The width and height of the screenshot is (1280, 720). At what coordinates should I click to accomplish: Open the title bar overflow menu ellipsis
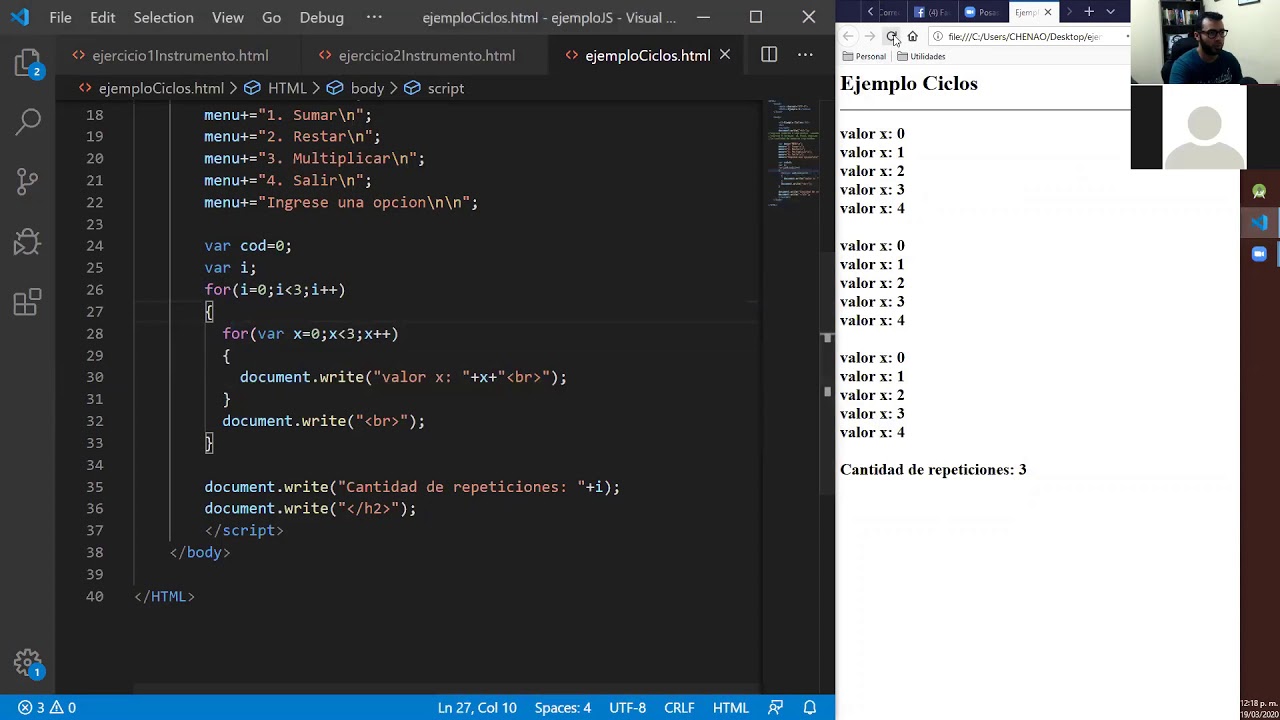[x=374, y=17]
